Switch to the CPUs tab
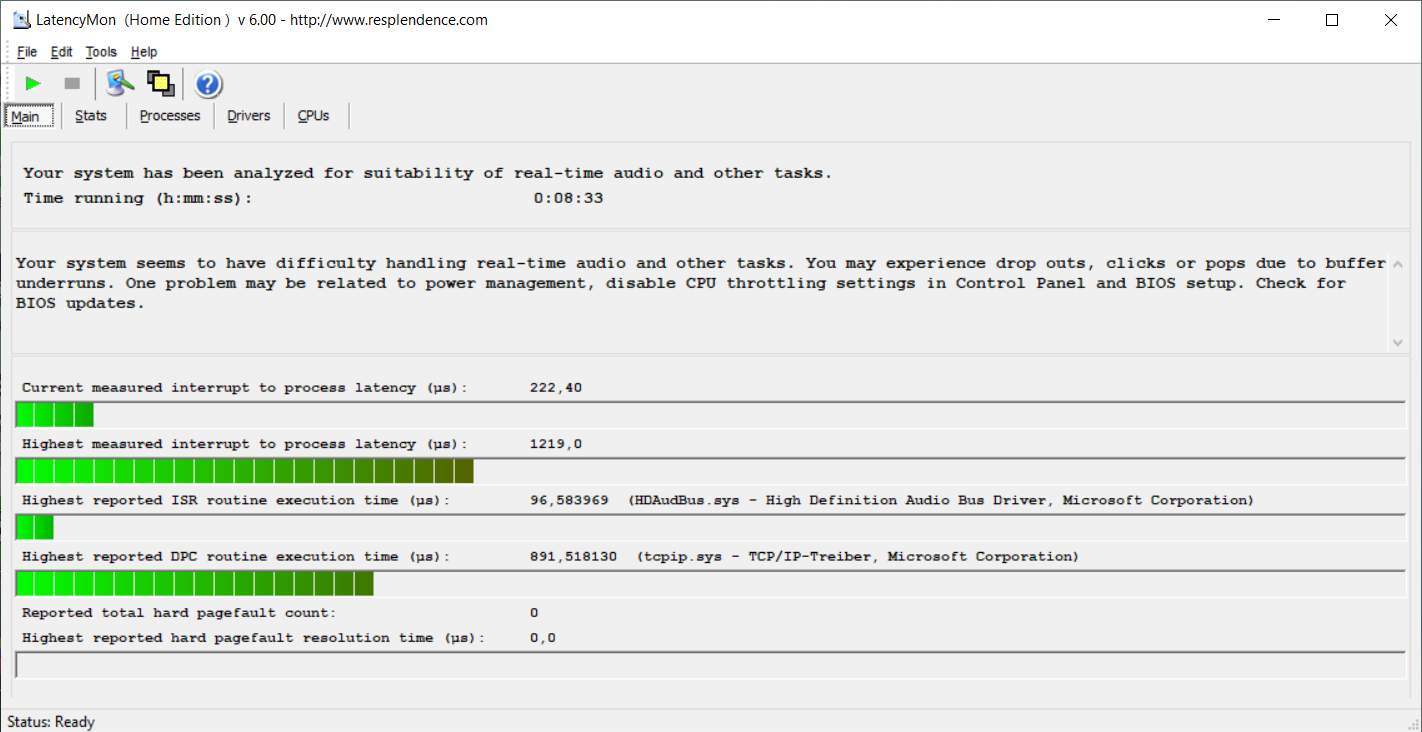Image resolution: width=1422 pixels, height=732 pixels. 314,116
